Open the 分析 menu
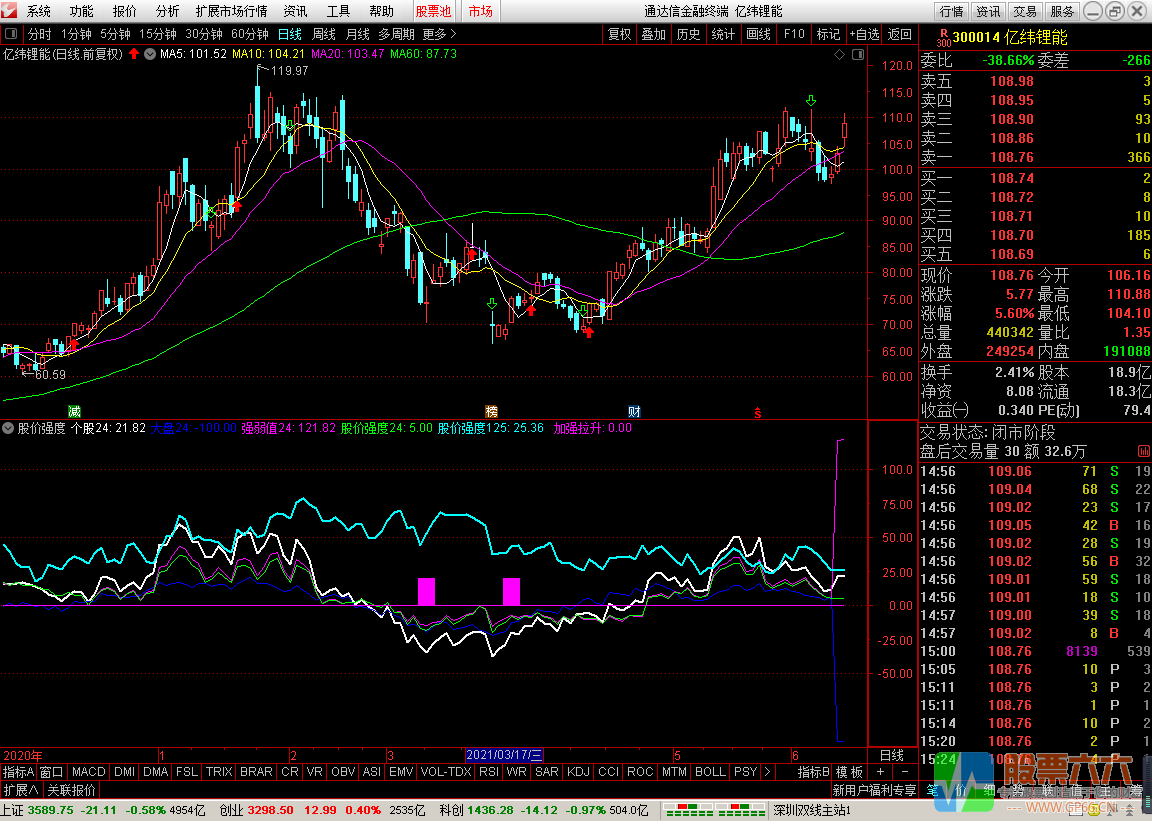This screenshot has height=822, width=1152. point(168,11)
